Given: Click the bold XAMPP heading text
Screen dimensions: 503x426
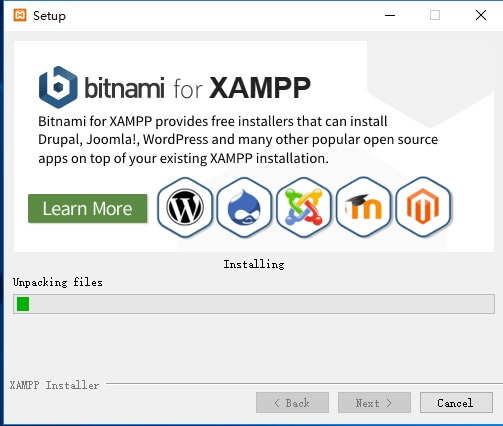Looking at the screenshot, I should (260, 88).
